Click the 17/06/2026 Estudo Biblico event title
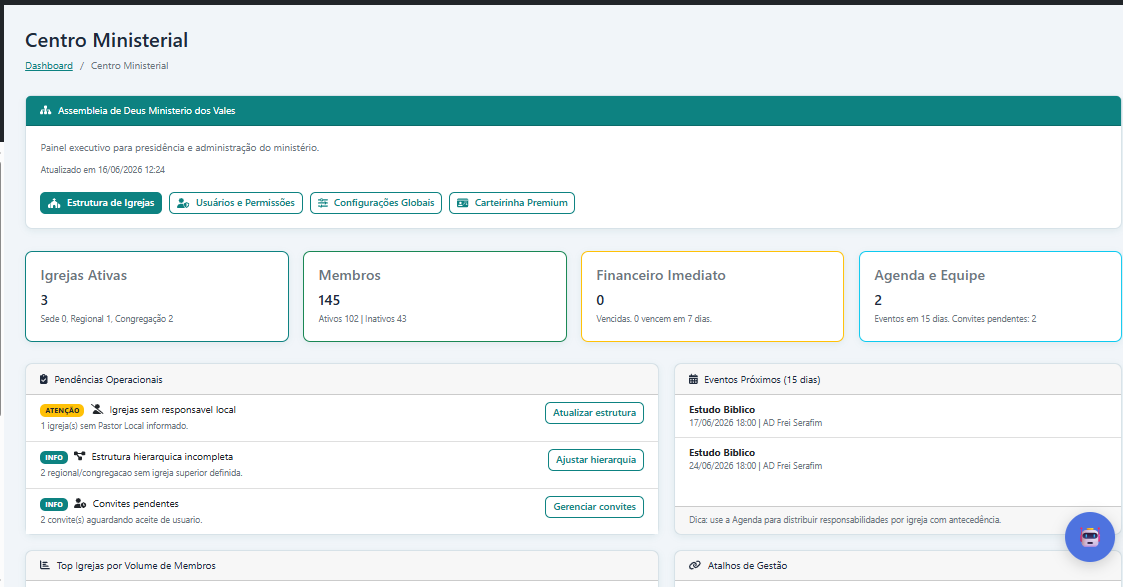This screenshot has width=1123, height=587. point(722,410)
